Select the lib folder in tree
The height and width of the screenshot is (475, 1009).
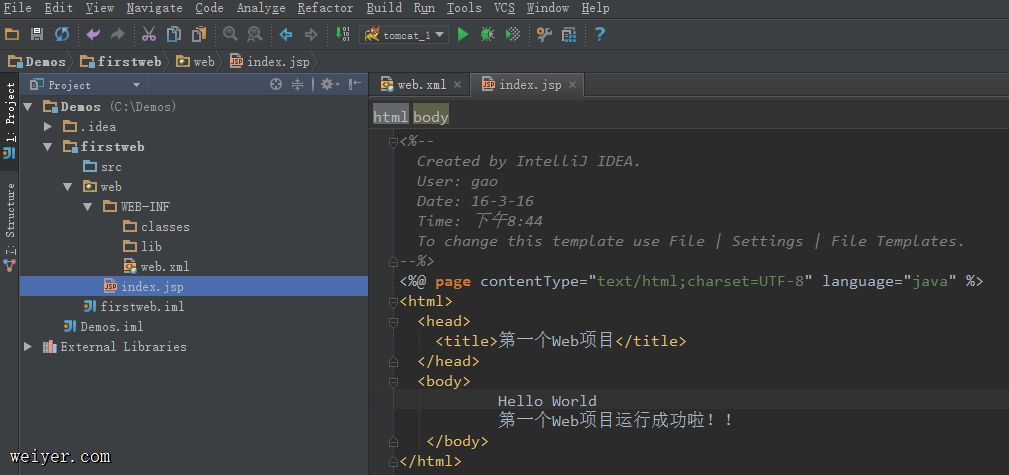(x=142, y=247)
